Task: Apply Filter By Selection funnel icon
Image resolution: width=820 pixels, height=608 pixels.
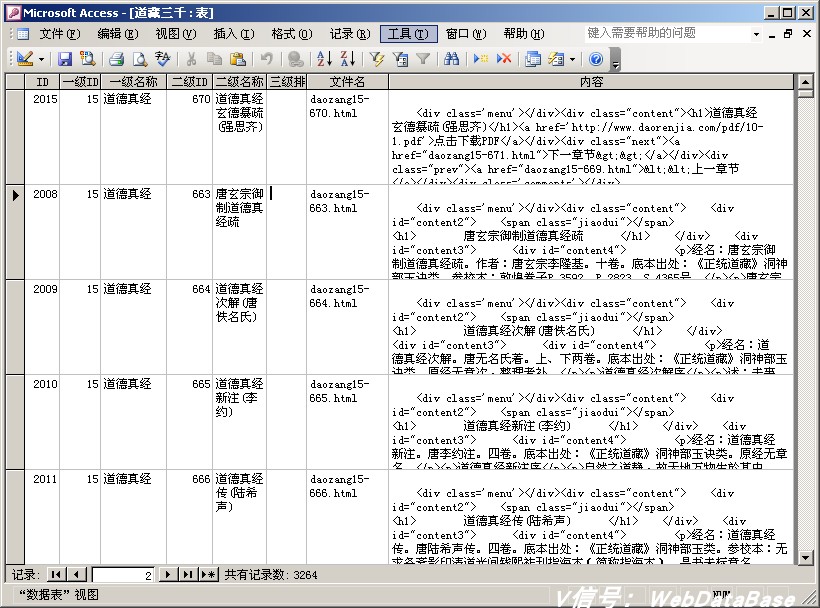Action: point(377,59)
